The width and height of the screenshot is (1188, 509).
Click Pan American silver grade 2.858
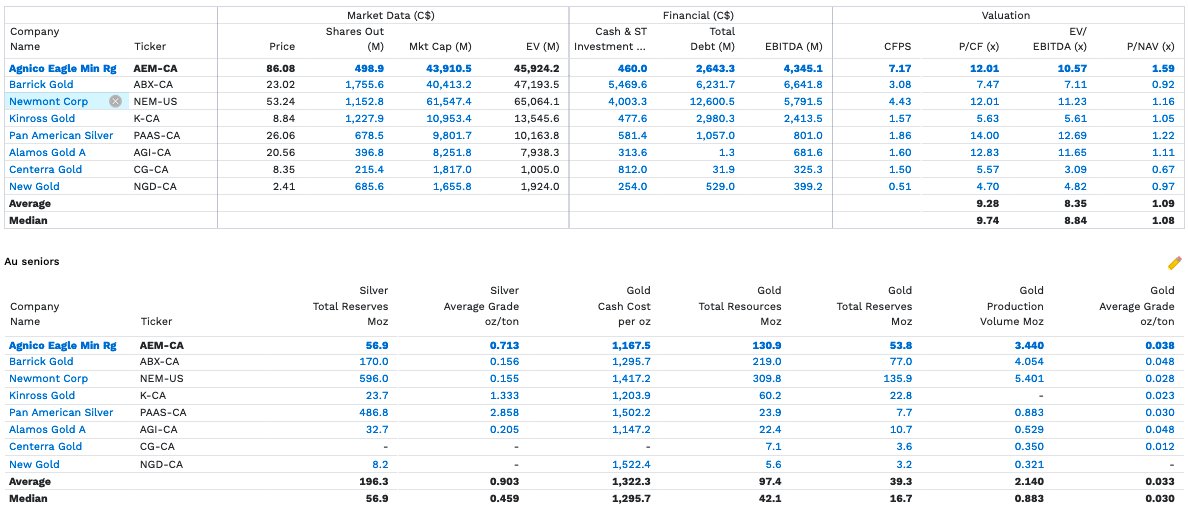(x=505, y=413)
